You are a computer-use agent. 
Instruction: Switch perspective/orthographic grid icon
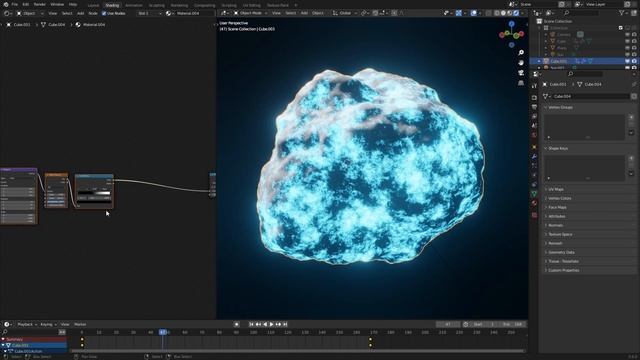point(521,83)
